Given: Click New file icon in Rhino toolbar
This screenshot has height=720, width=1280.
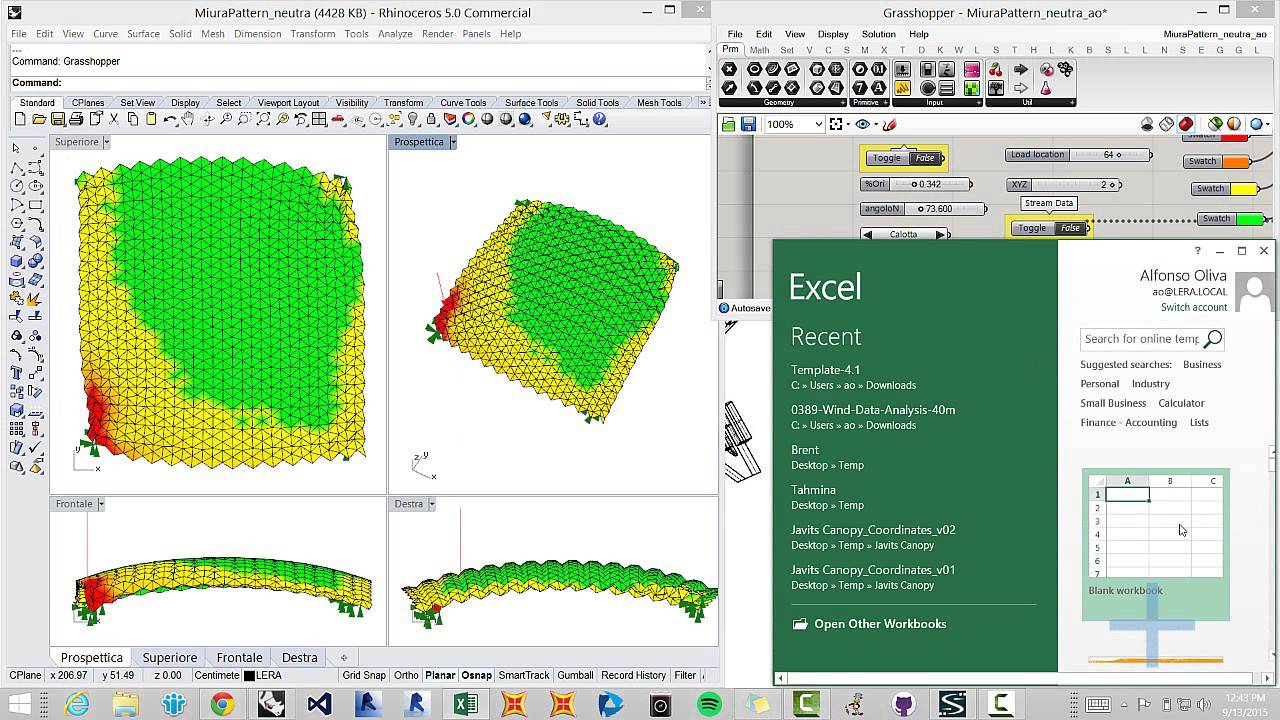Looking at the screenshot, I should tap(20, 119).
